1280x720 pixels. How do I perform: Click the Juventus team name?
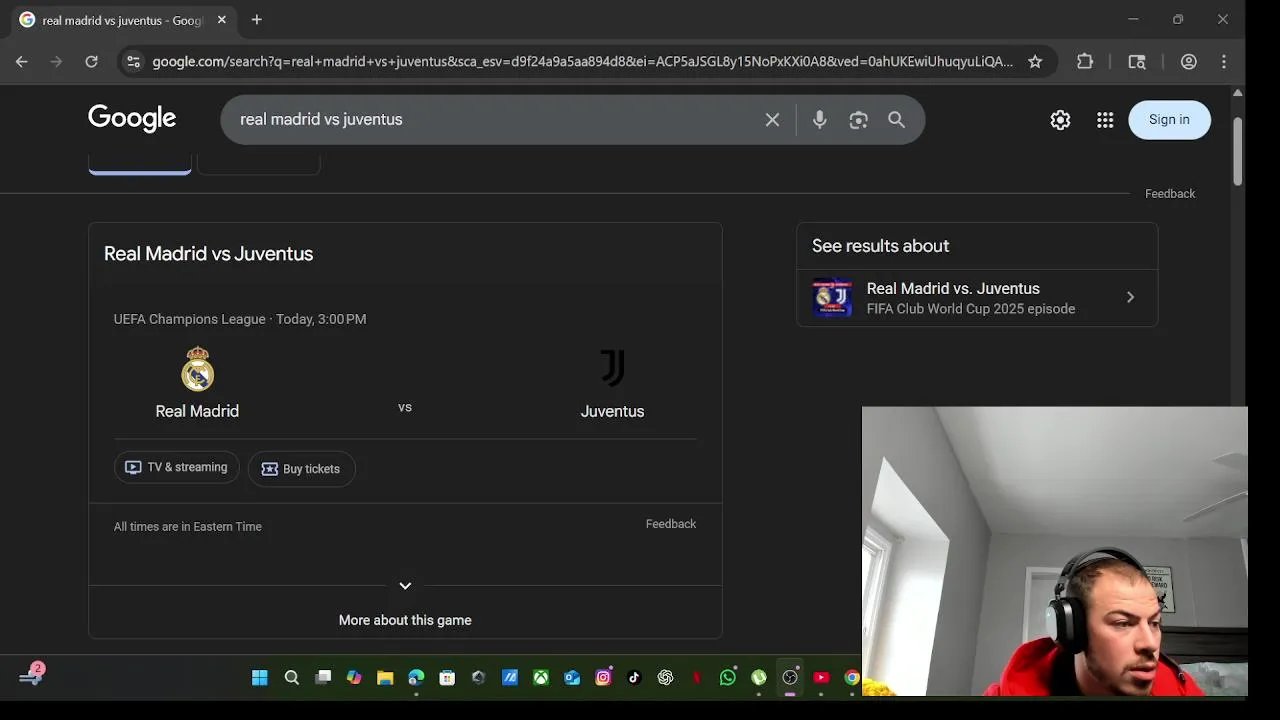[612, 411]
